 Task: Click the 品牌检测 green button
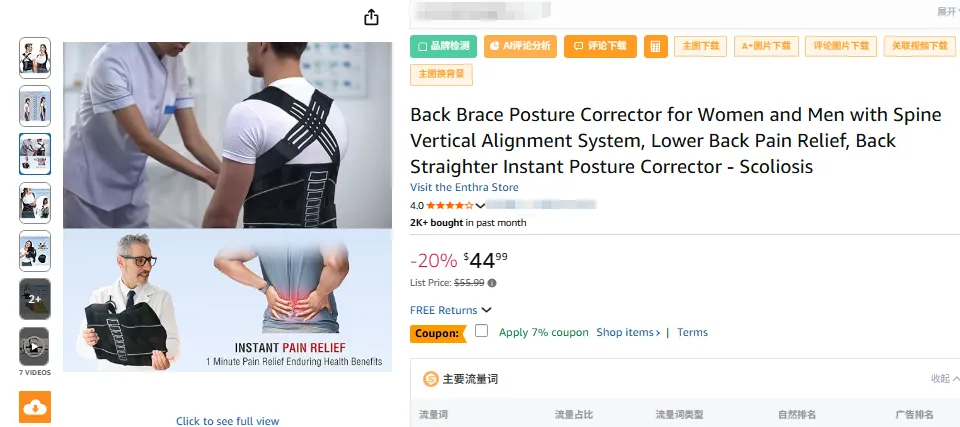(443, 47)
